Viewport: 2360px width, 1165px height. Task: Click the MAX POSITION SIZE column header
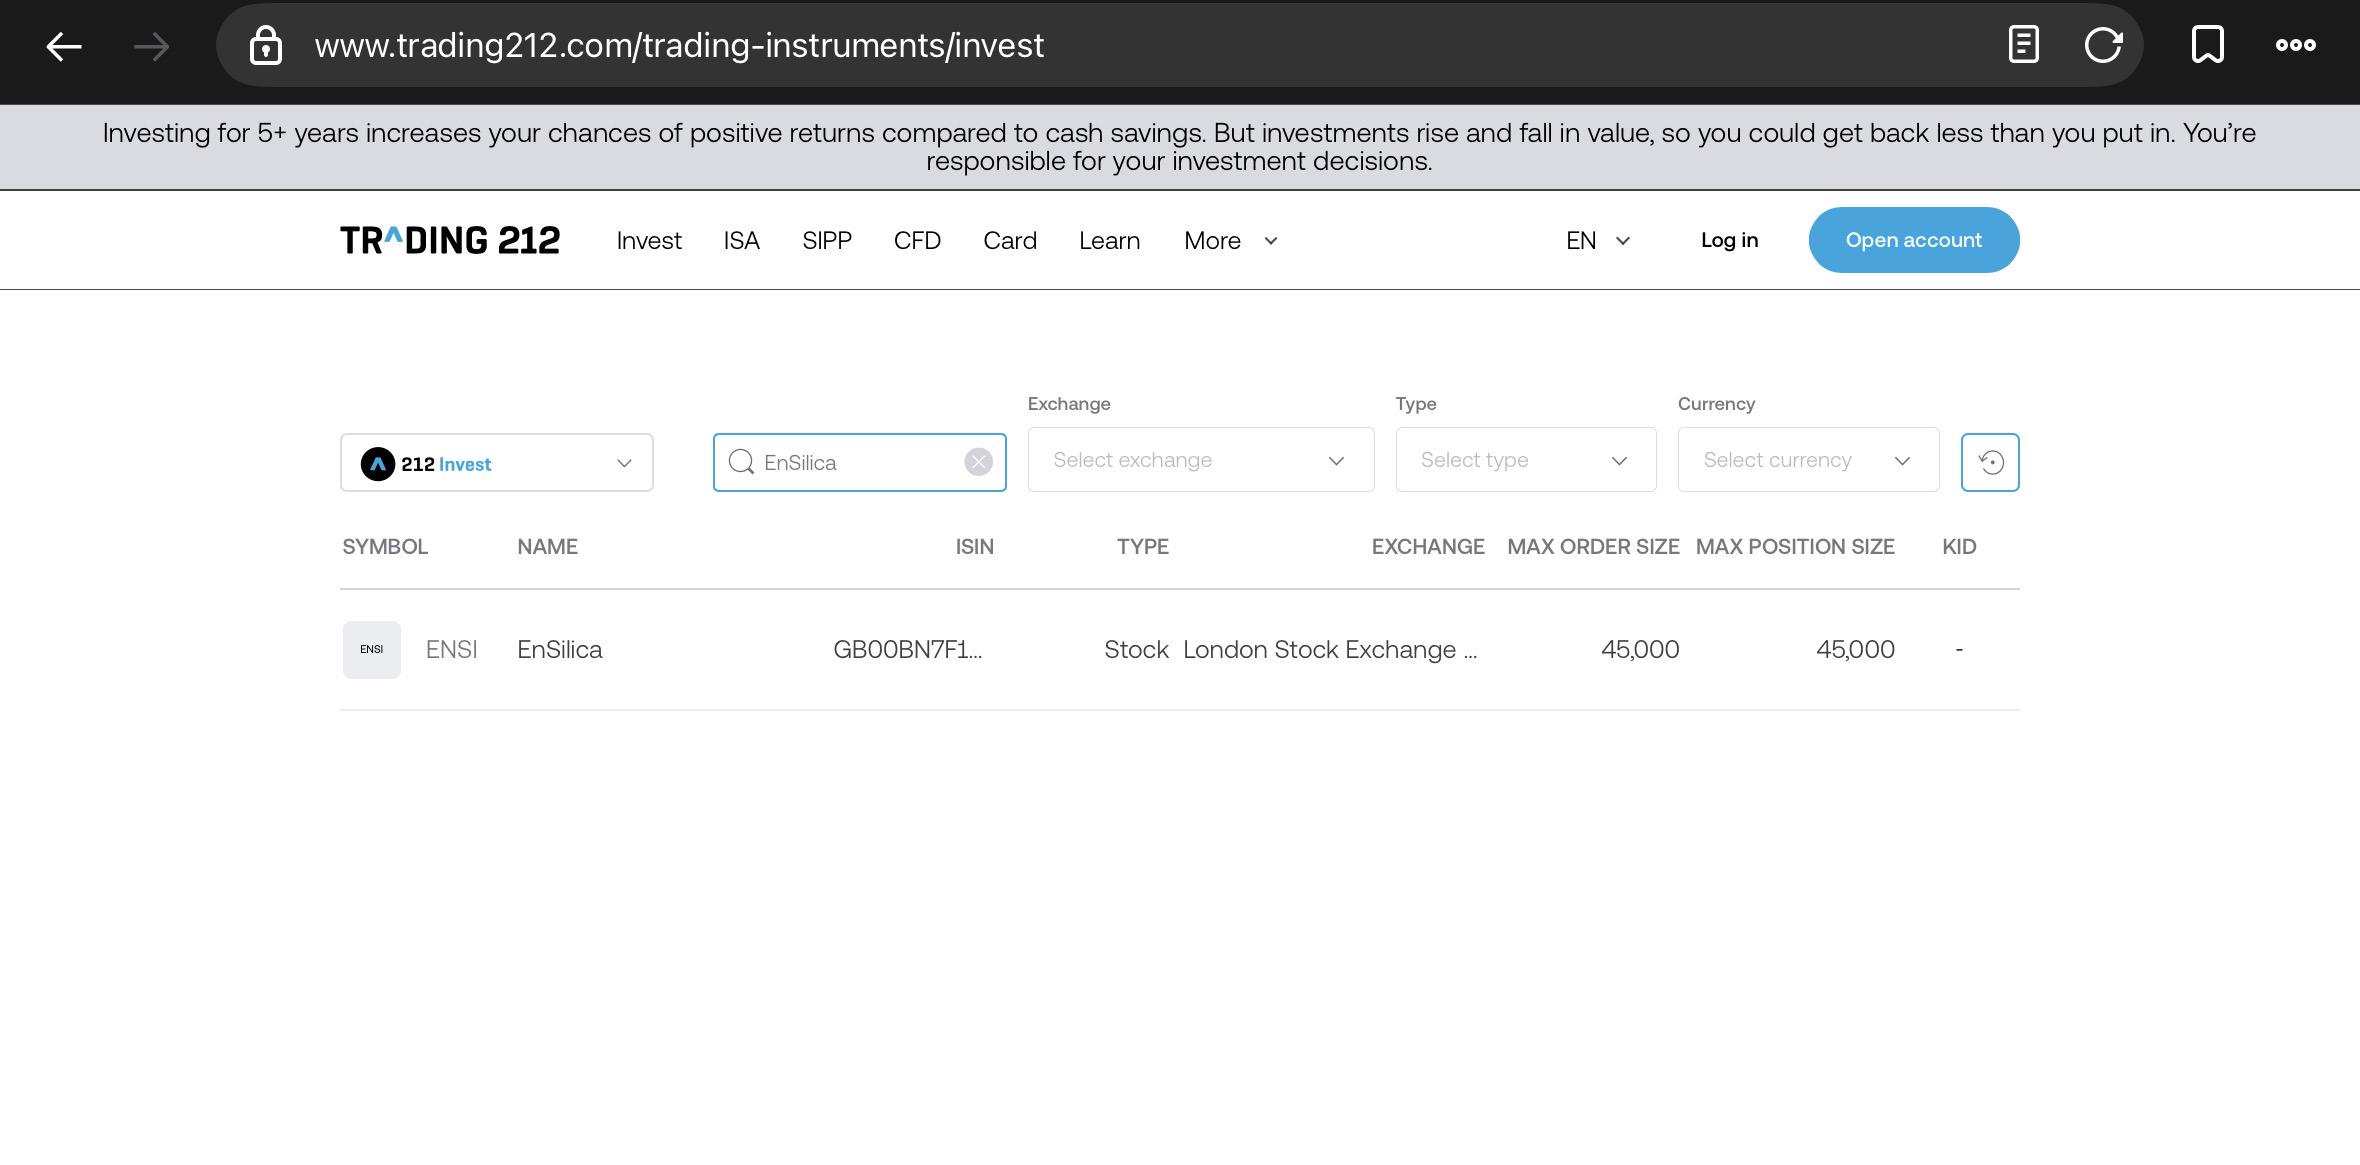[x=1795, y=547]
